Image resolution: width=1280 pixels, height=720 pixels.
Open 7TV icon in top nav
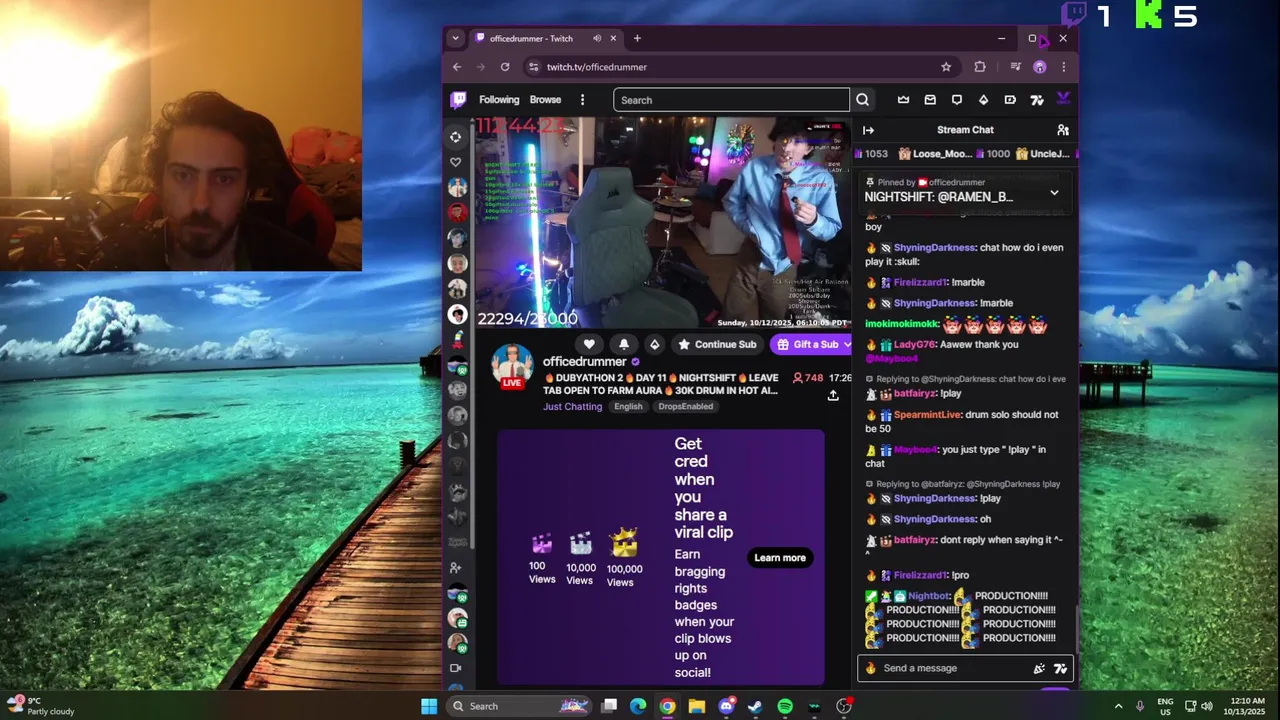tap(1036, 100)
